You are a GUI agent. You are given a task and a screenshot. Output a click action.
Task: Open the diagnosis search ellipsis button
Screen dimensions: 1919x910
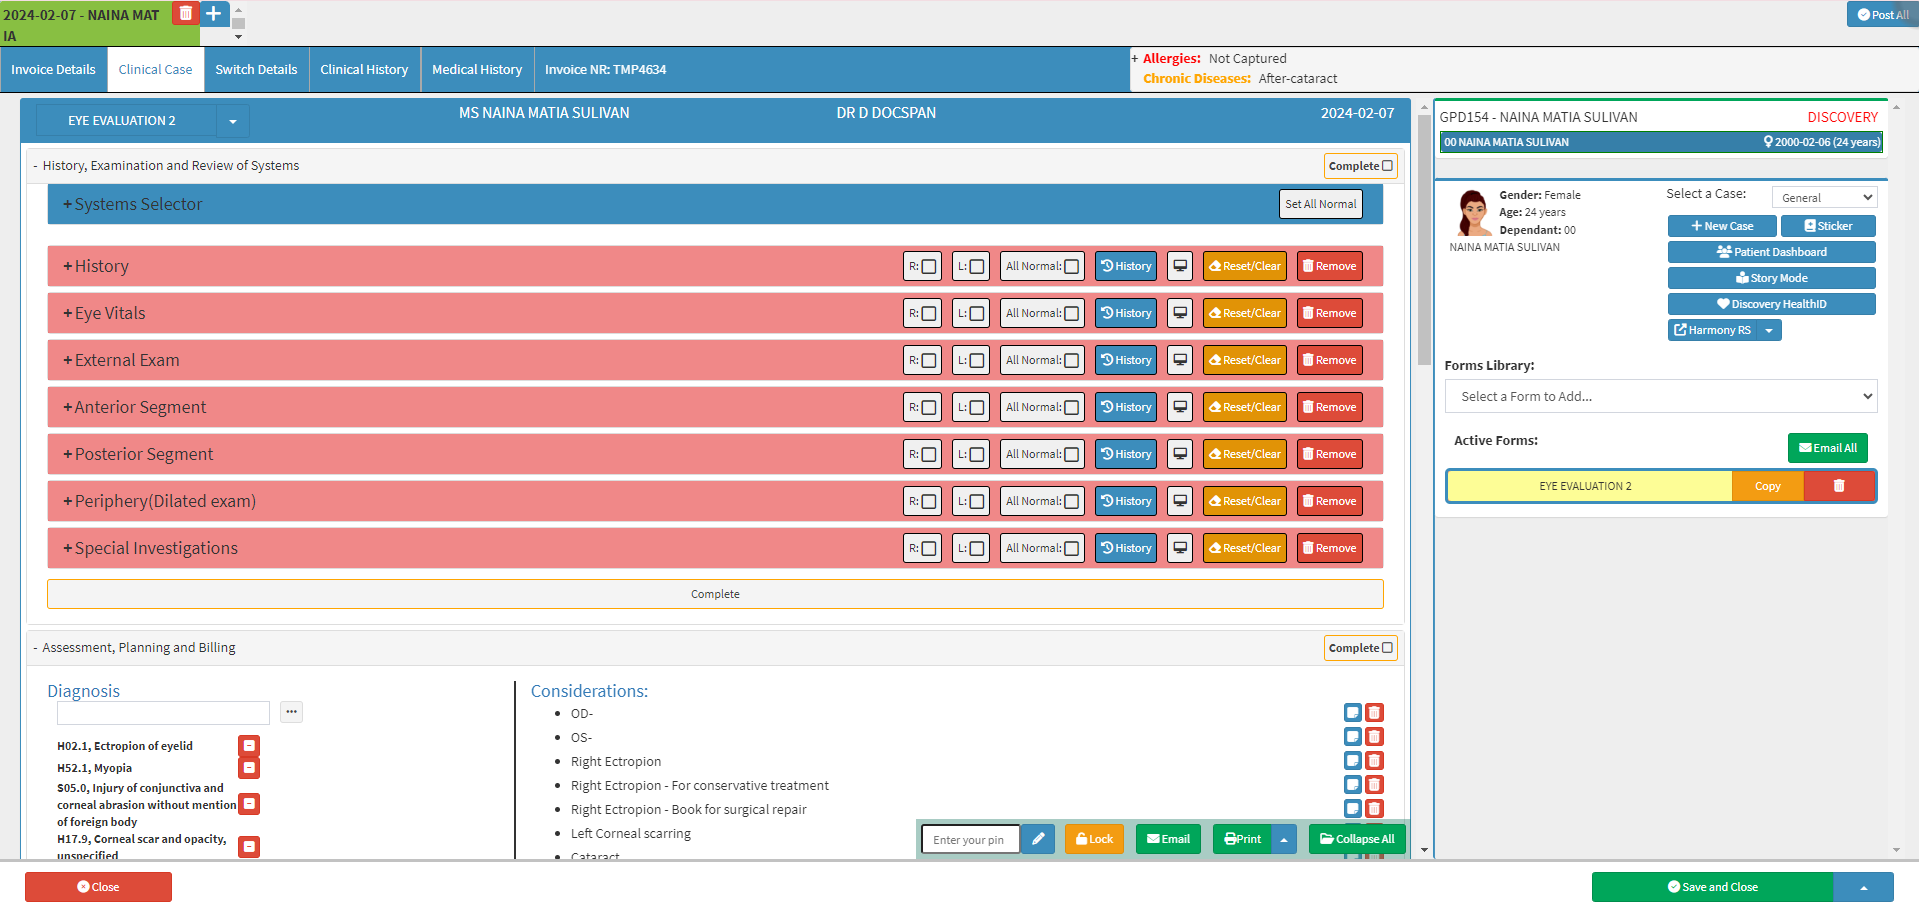tap(291, 712)
